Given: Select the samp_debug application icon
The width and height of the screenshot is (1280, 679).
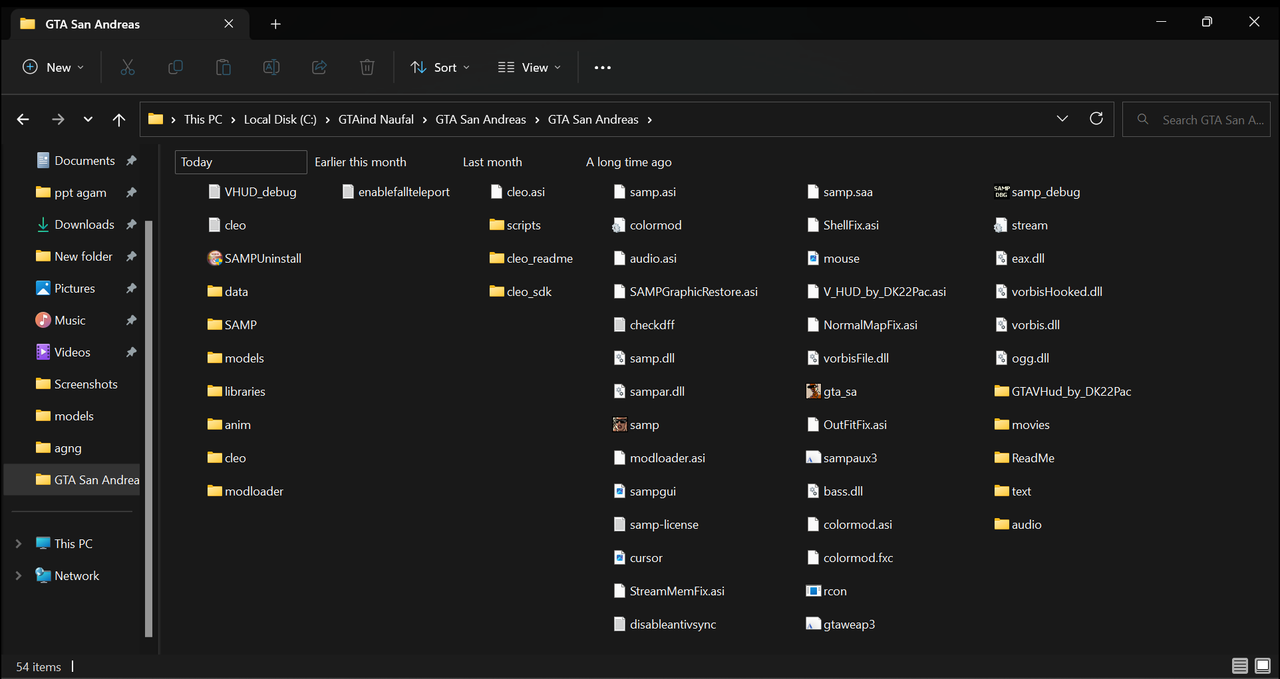Looking at the screenshot, I should pos(1002,191).
